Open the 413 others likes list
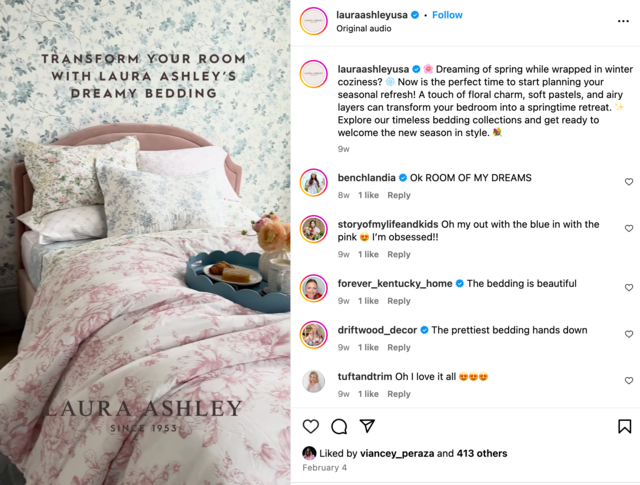This screenshot has height=485, width=640. tap(482, 454)
